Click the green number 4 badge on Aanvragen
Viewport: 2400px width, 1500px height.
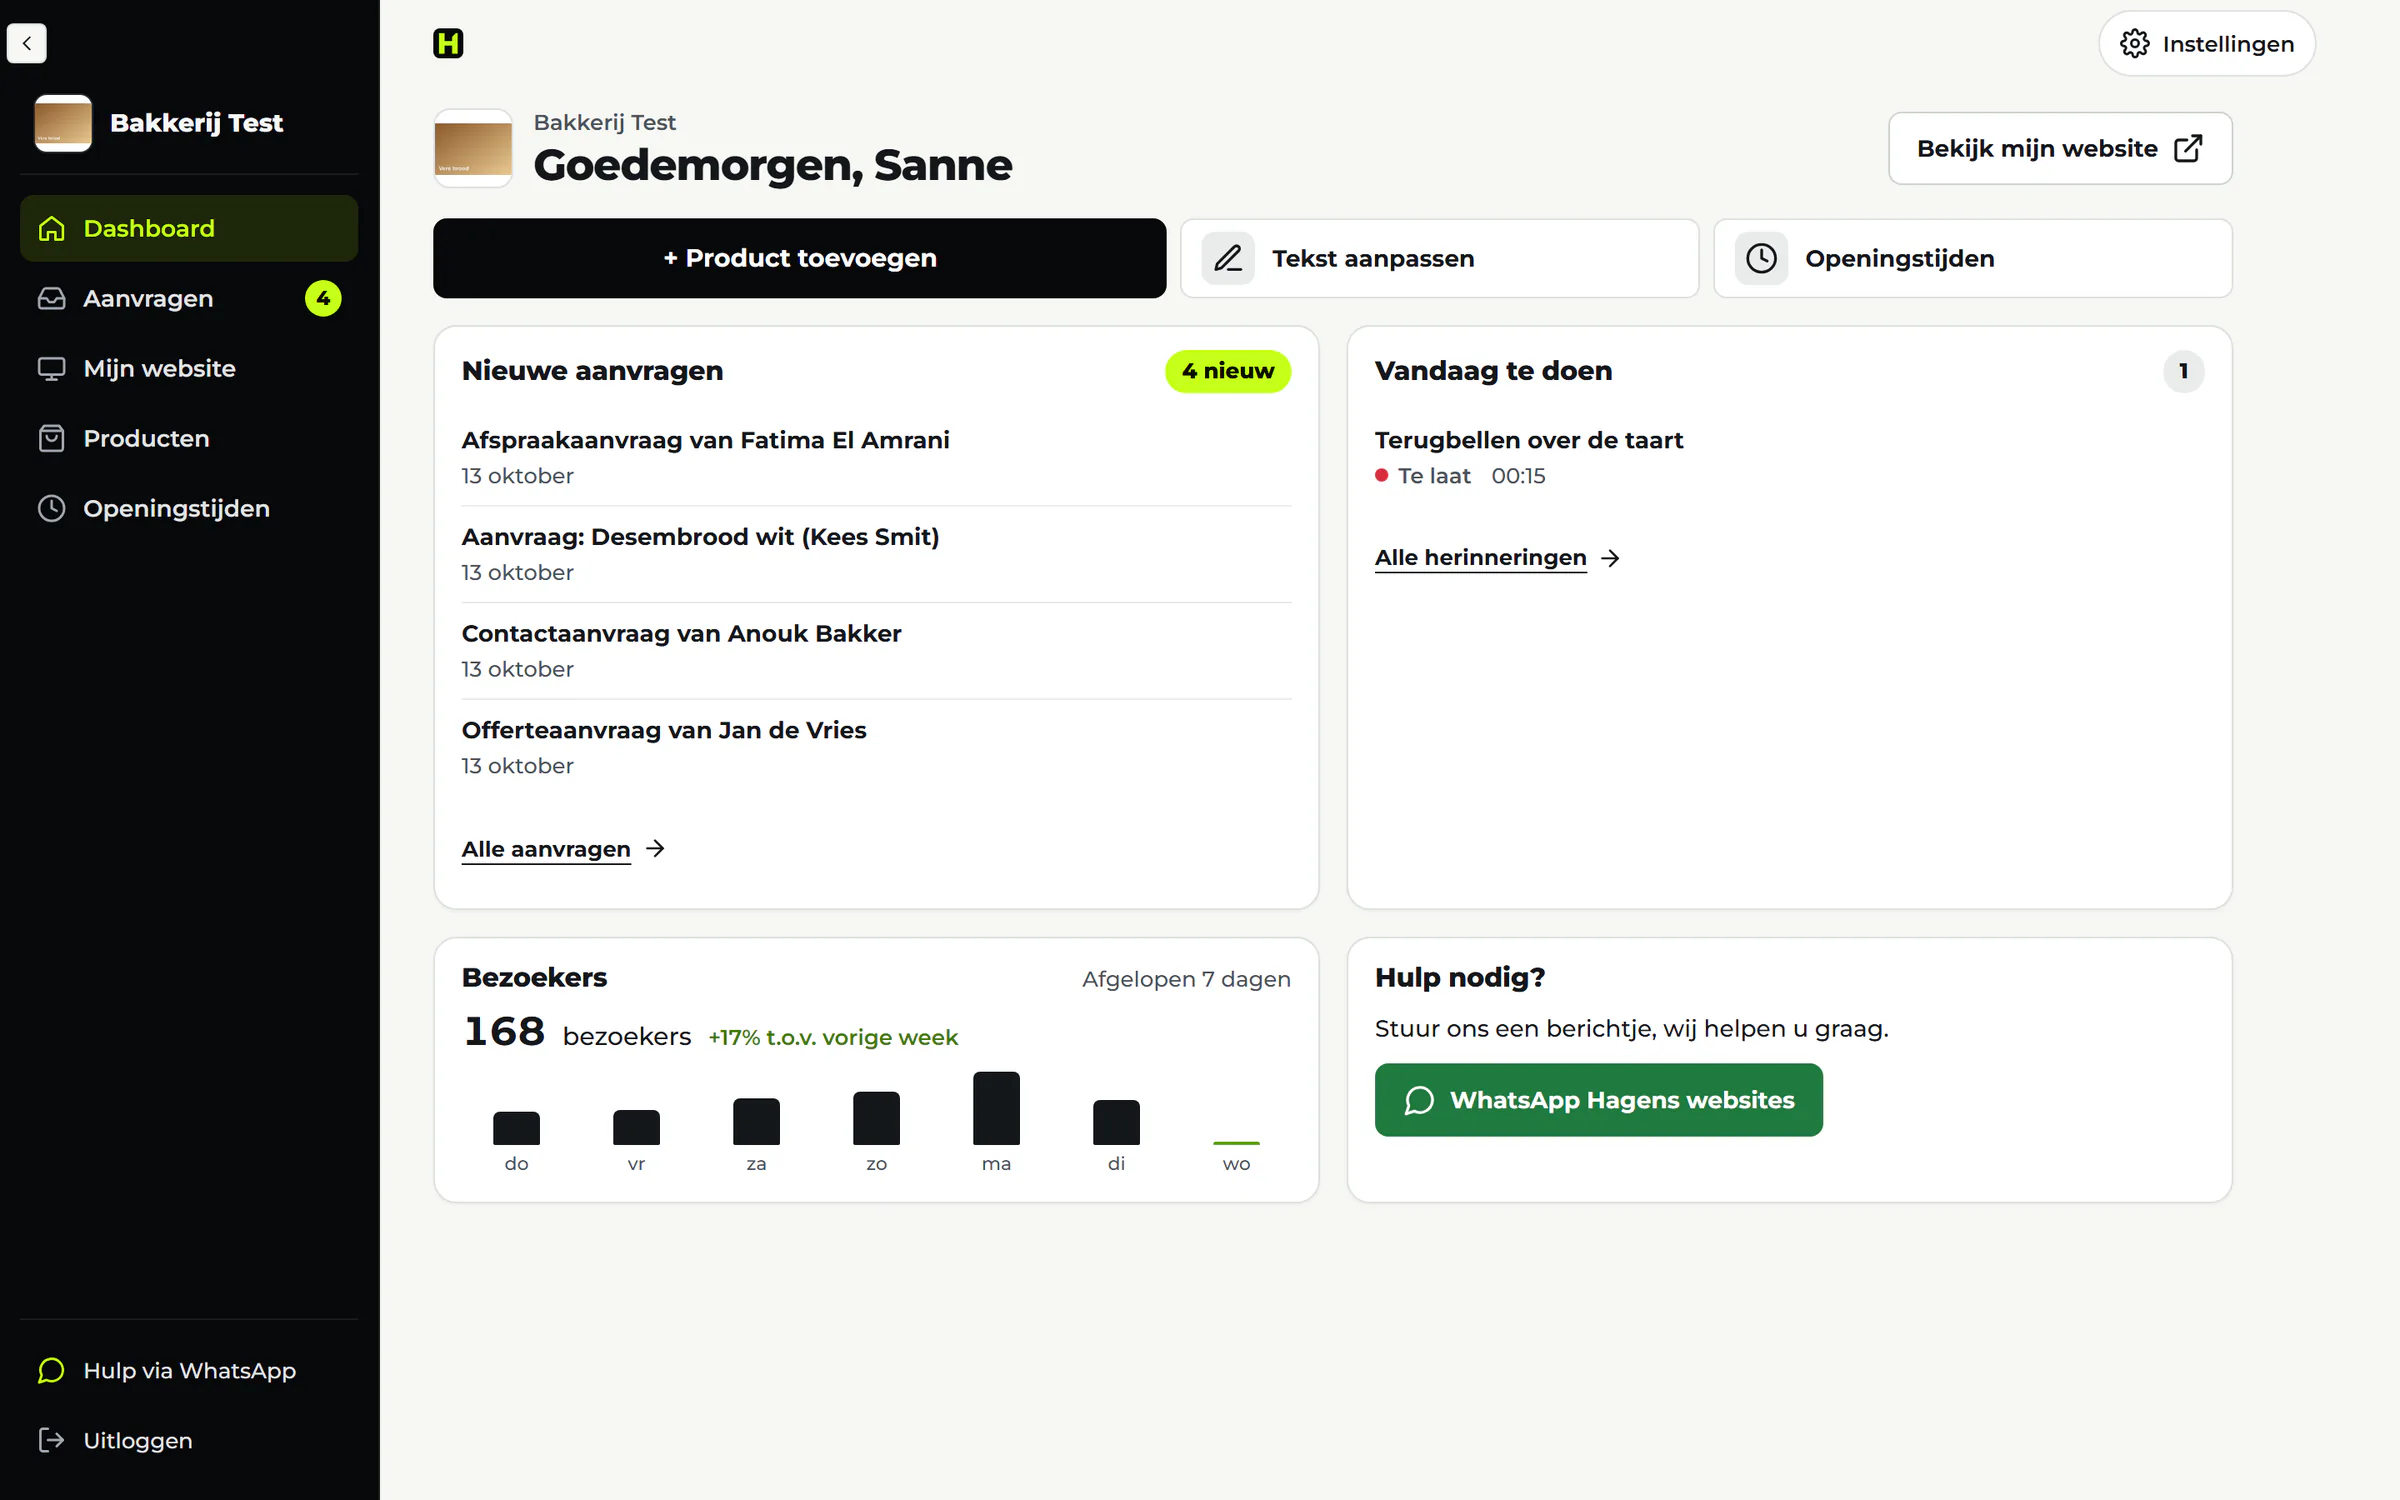[323, 299]
